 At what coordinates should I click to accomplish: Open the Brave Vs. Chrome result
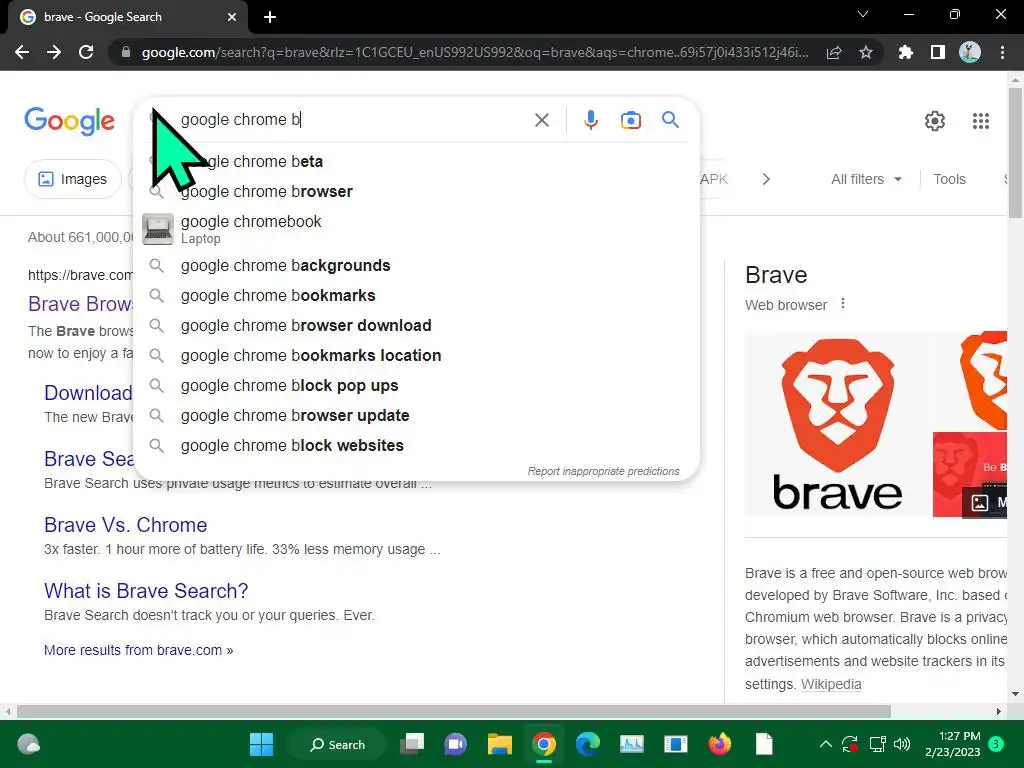tap(125, 525)
